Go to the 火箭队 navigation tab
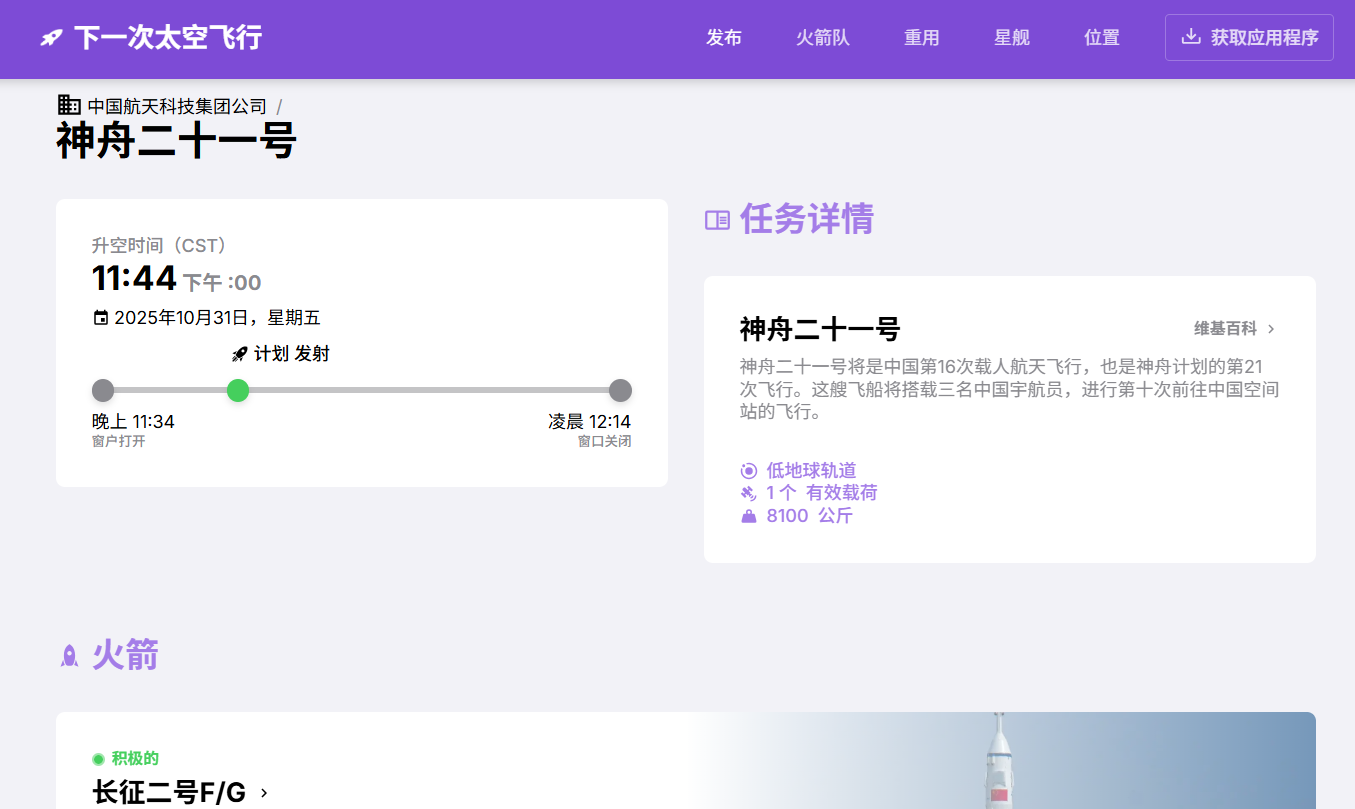The height and width of the screenshot is (809, 1355). (x=823, y=38)
